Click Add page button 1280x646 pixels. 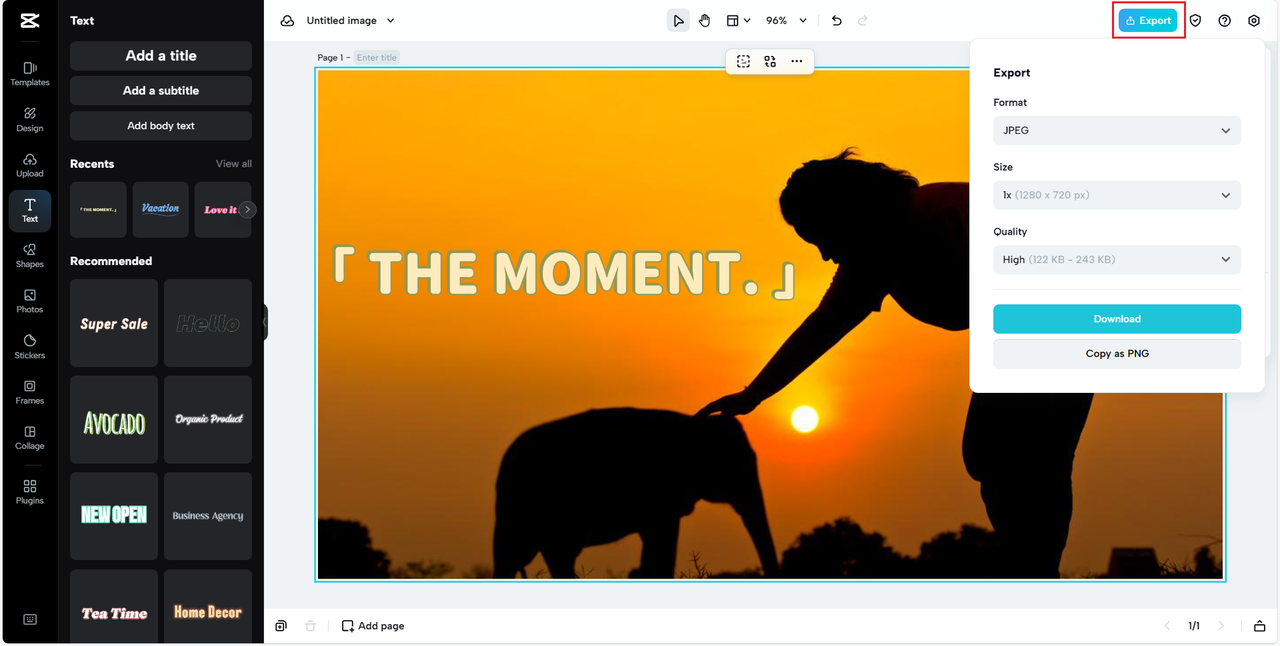(x=373, y=626)
